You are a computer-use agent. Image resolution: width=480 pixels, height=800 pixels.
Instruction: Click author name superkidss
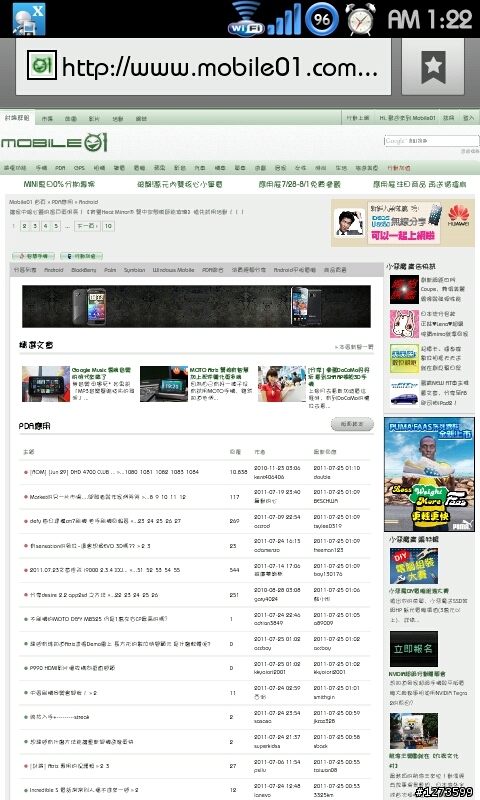(x=266, y=746)
